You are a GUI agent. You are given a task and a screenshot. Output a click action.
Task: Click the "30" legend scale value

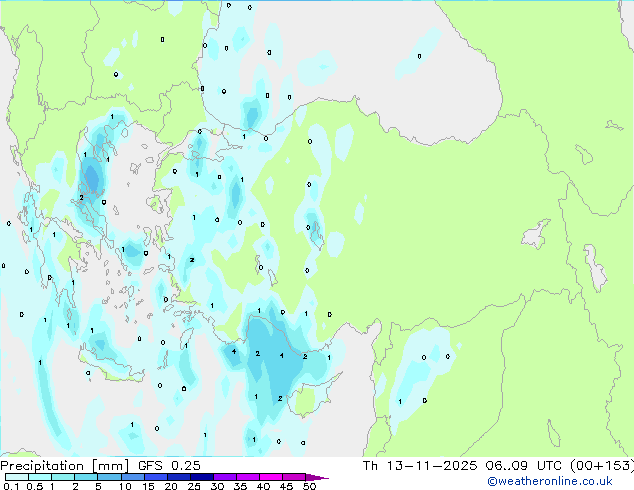pos(217,486)
